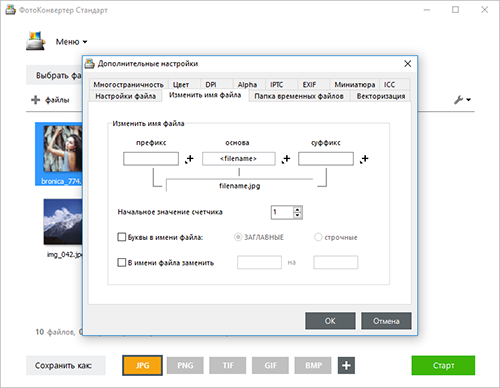Confirm settings with the OK button
500x388 pixels.
tap(330, 321)
